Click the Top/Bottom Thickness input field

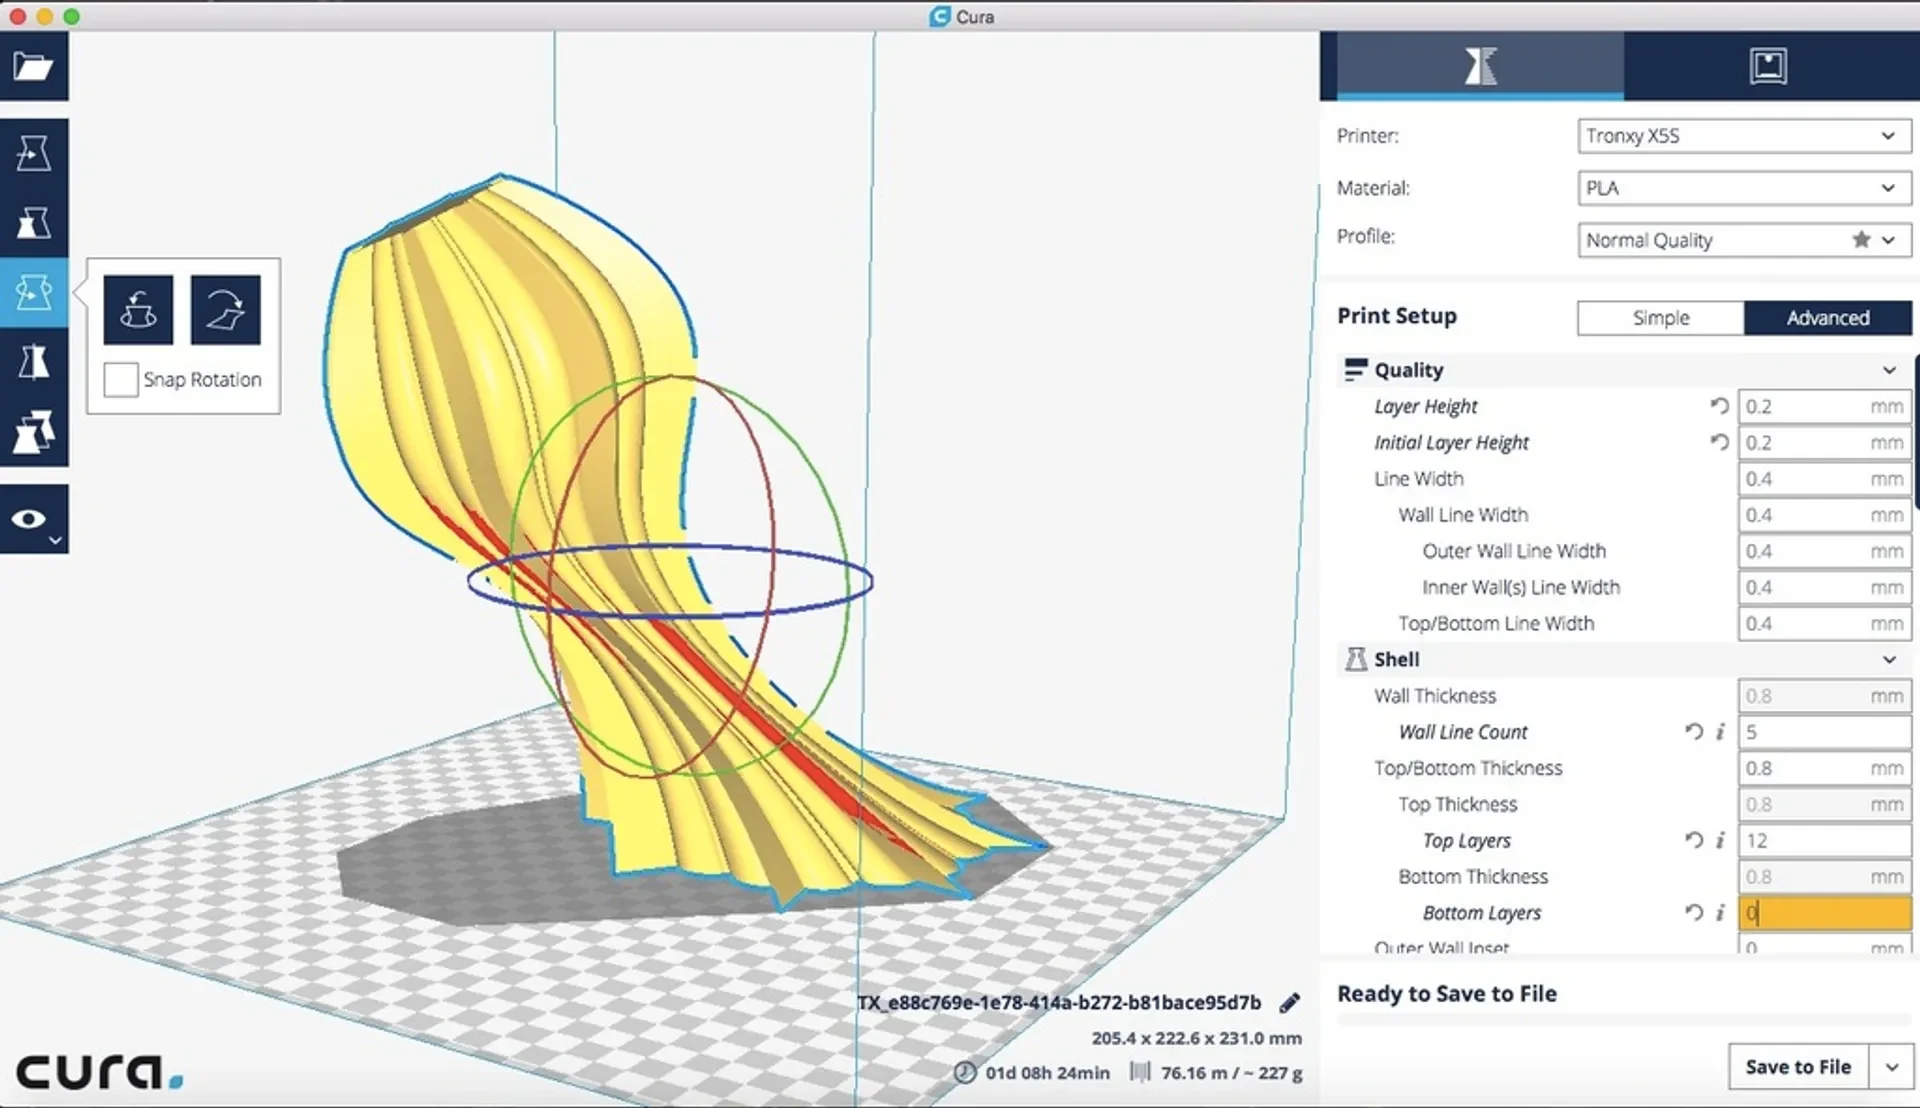[x=1825, y=768]
